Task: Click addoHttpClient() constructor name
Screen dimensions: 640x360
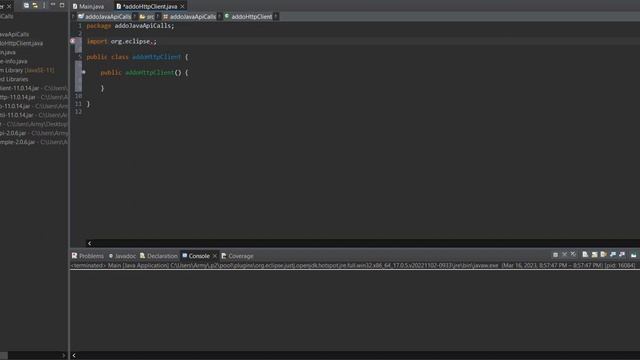Action: tap(149, 72)
